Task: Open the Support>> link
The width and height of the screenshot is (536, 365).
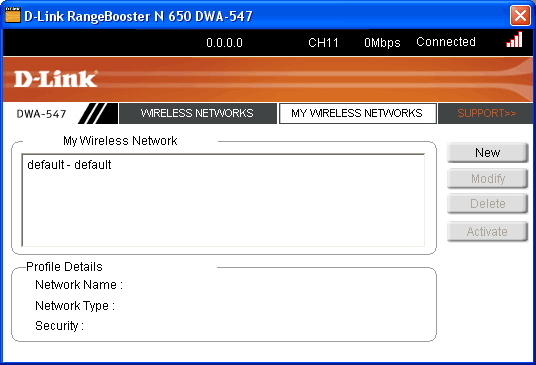Action: click(486, 113)
